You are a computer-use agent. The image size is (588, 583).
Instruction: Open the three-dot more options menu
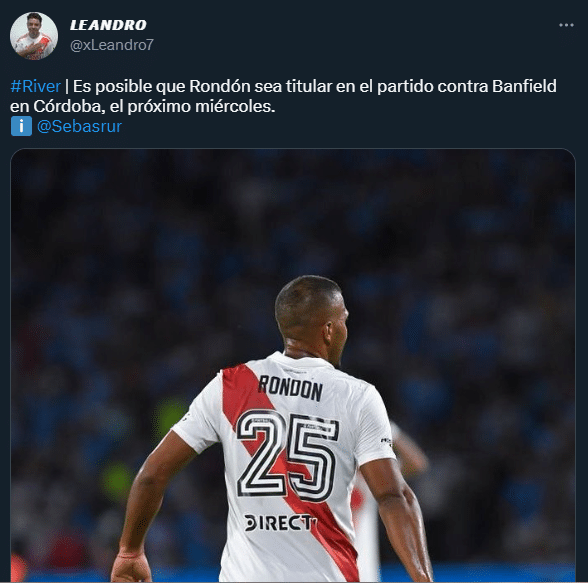(566, 25)
